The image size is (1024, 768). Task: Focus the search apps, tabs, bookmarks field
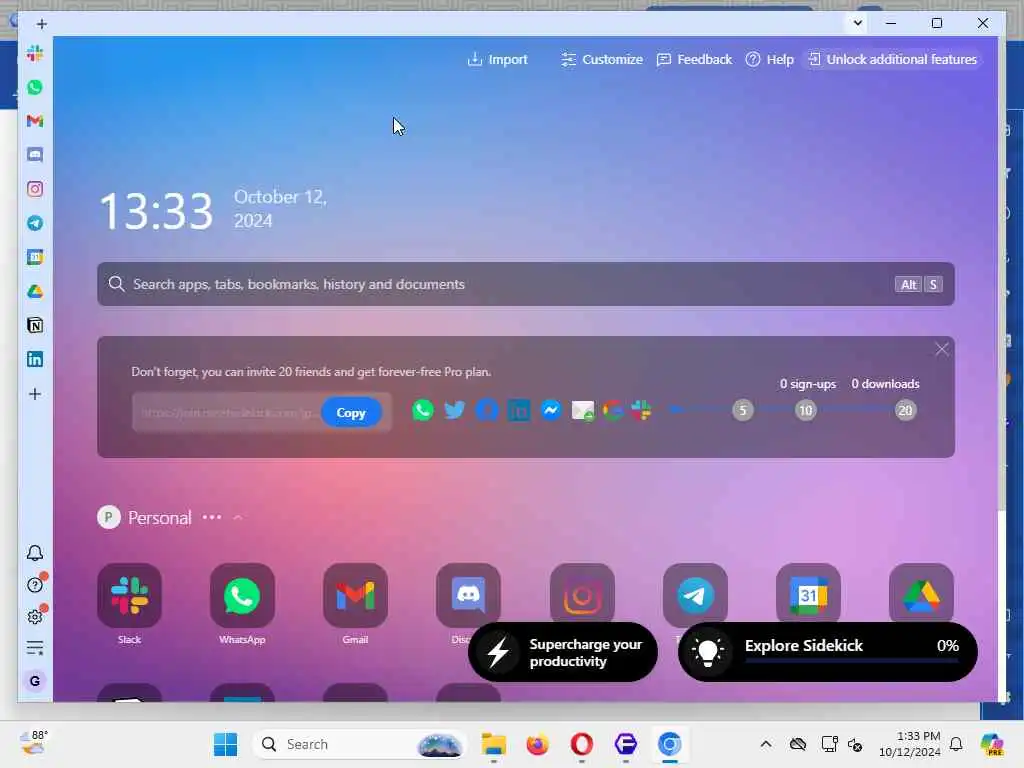(526, 284)
